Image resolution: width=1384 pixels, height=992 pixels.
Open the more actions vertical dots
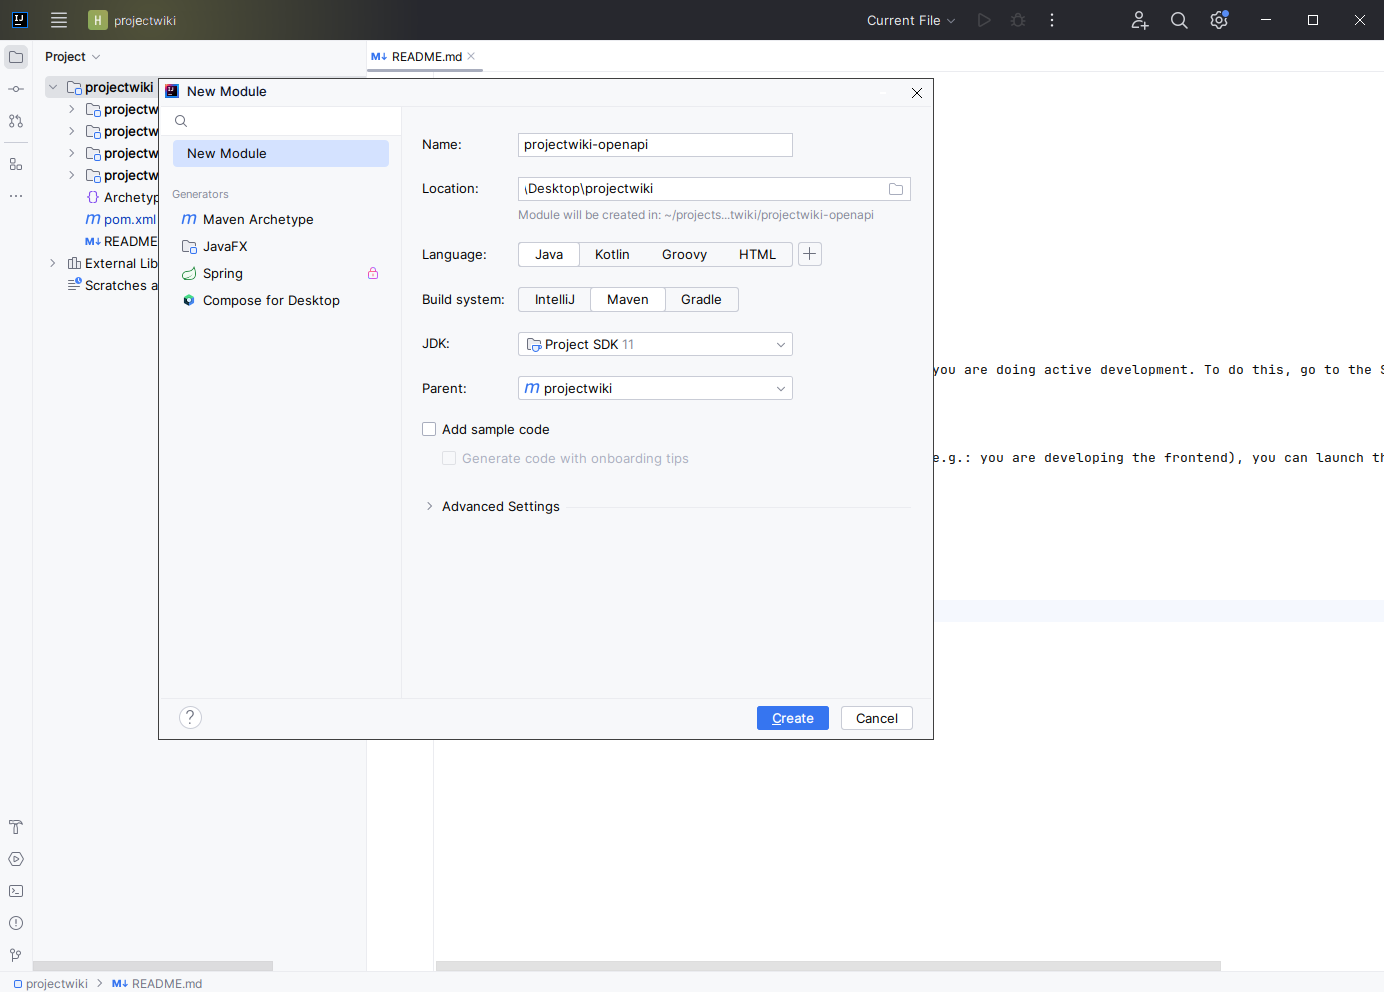(1052, 20)
